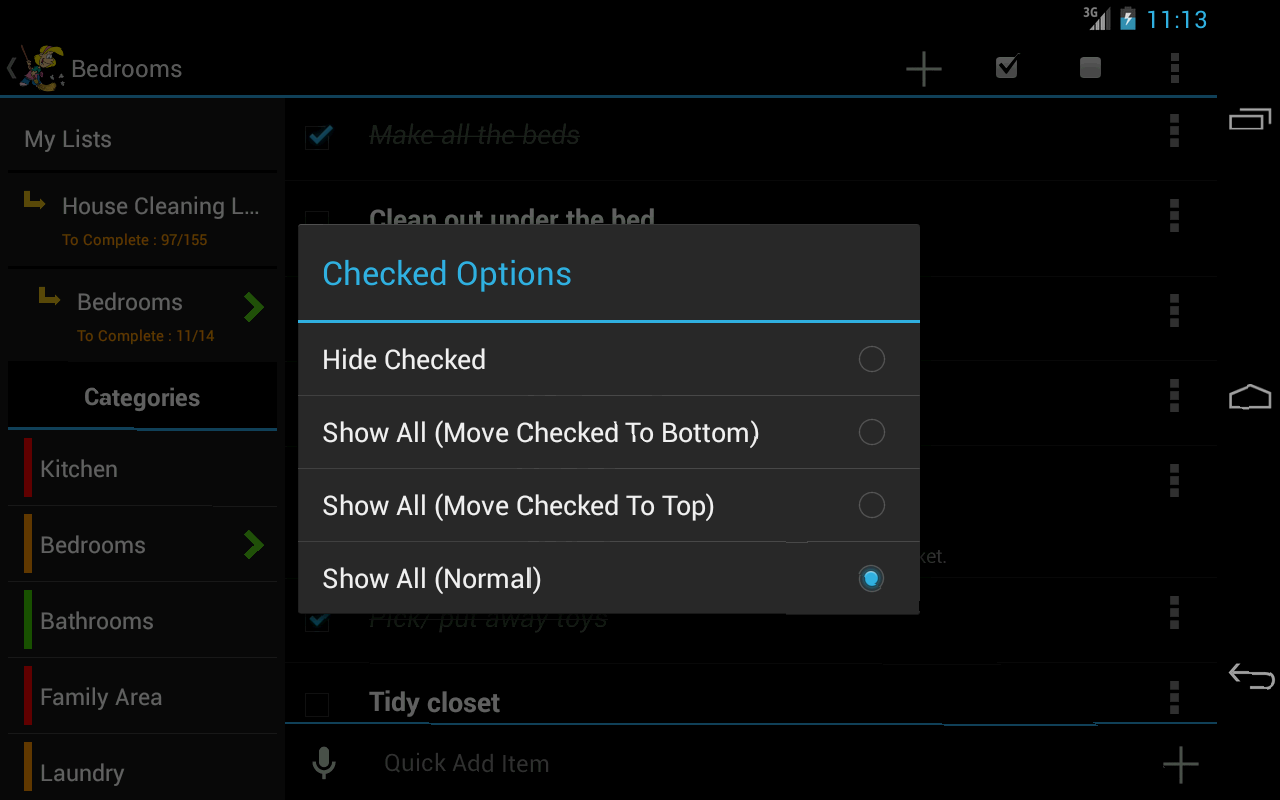1280x800 pixels.
Task: Open the Android recent apps button
Action: (x=1250, y=120)
